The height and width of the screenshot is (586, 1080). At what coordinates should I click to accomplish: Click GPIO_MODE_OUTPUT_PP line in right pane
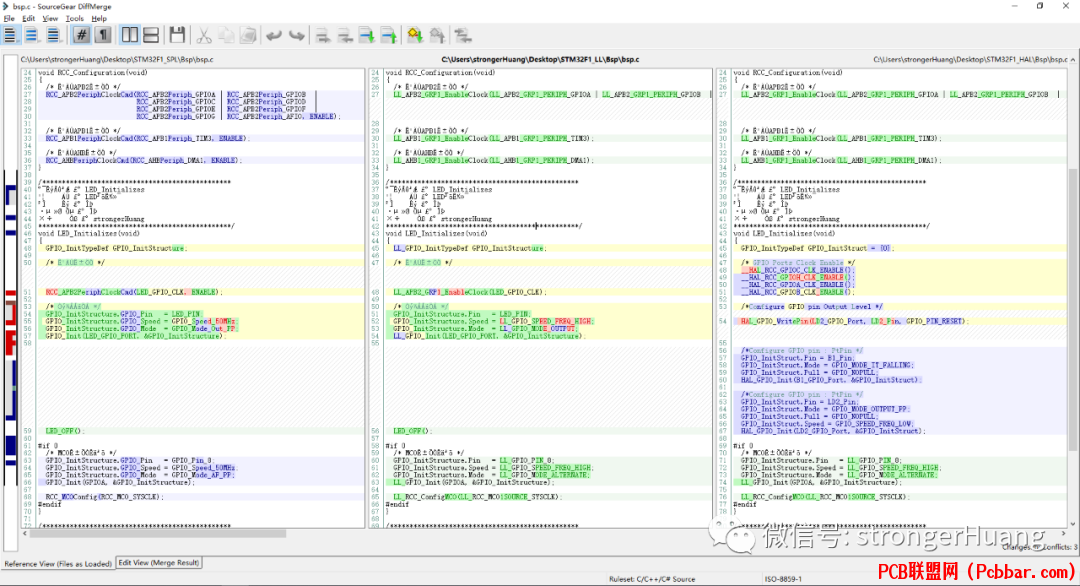[x=825, y=409]
